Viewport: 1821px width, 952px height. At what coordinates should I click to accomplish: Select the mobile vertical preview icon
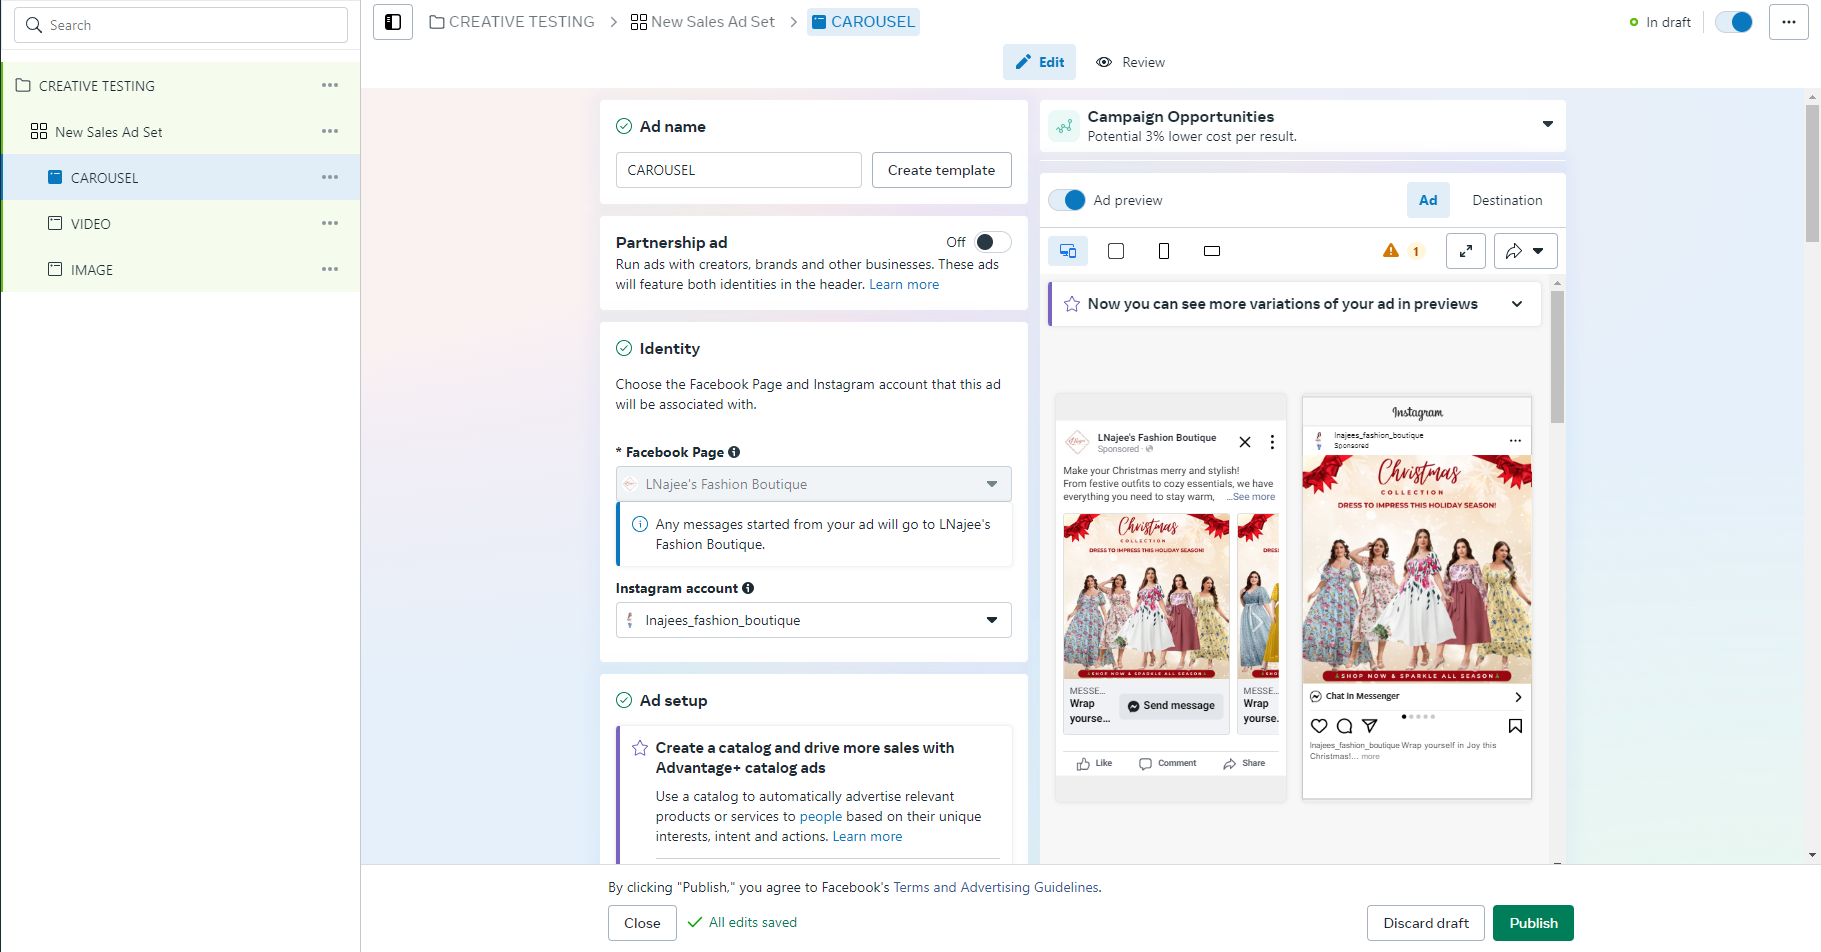[1164, 251]
